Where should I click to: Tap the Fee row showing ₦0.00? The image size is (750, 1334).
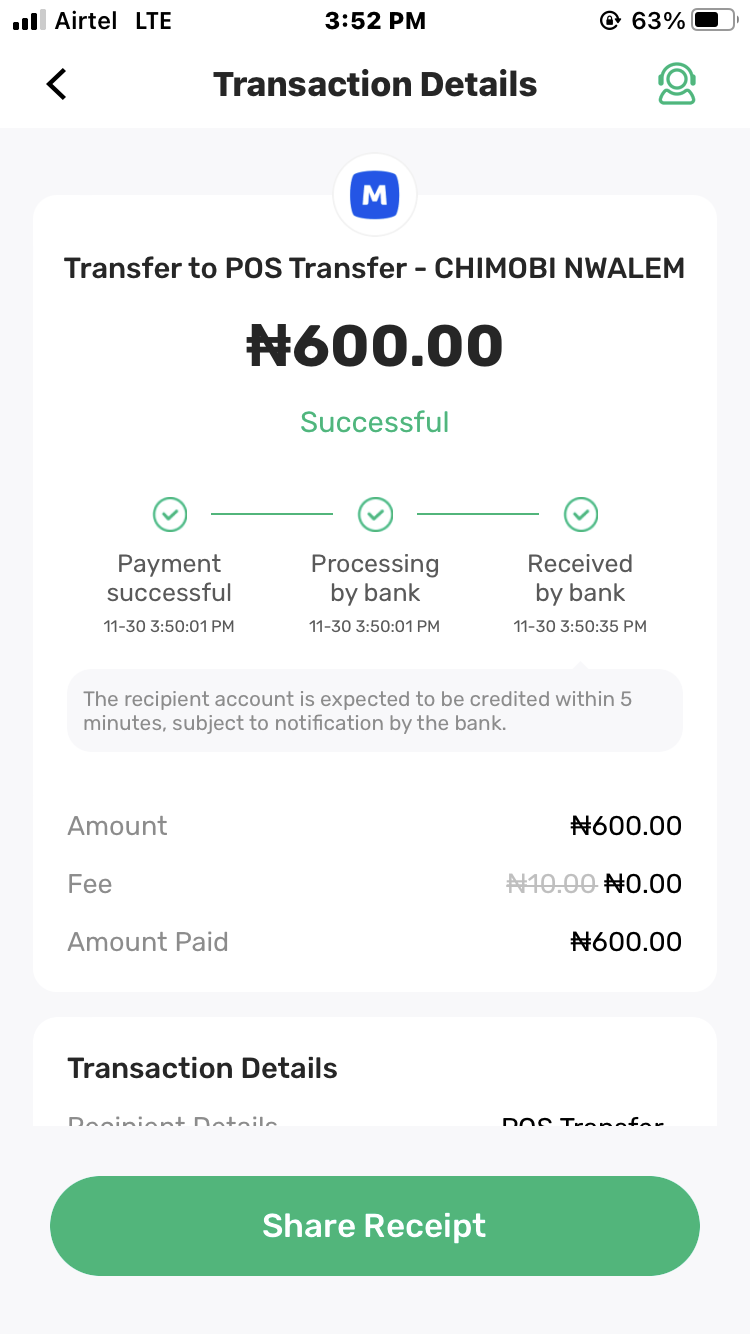pos(643,884)
